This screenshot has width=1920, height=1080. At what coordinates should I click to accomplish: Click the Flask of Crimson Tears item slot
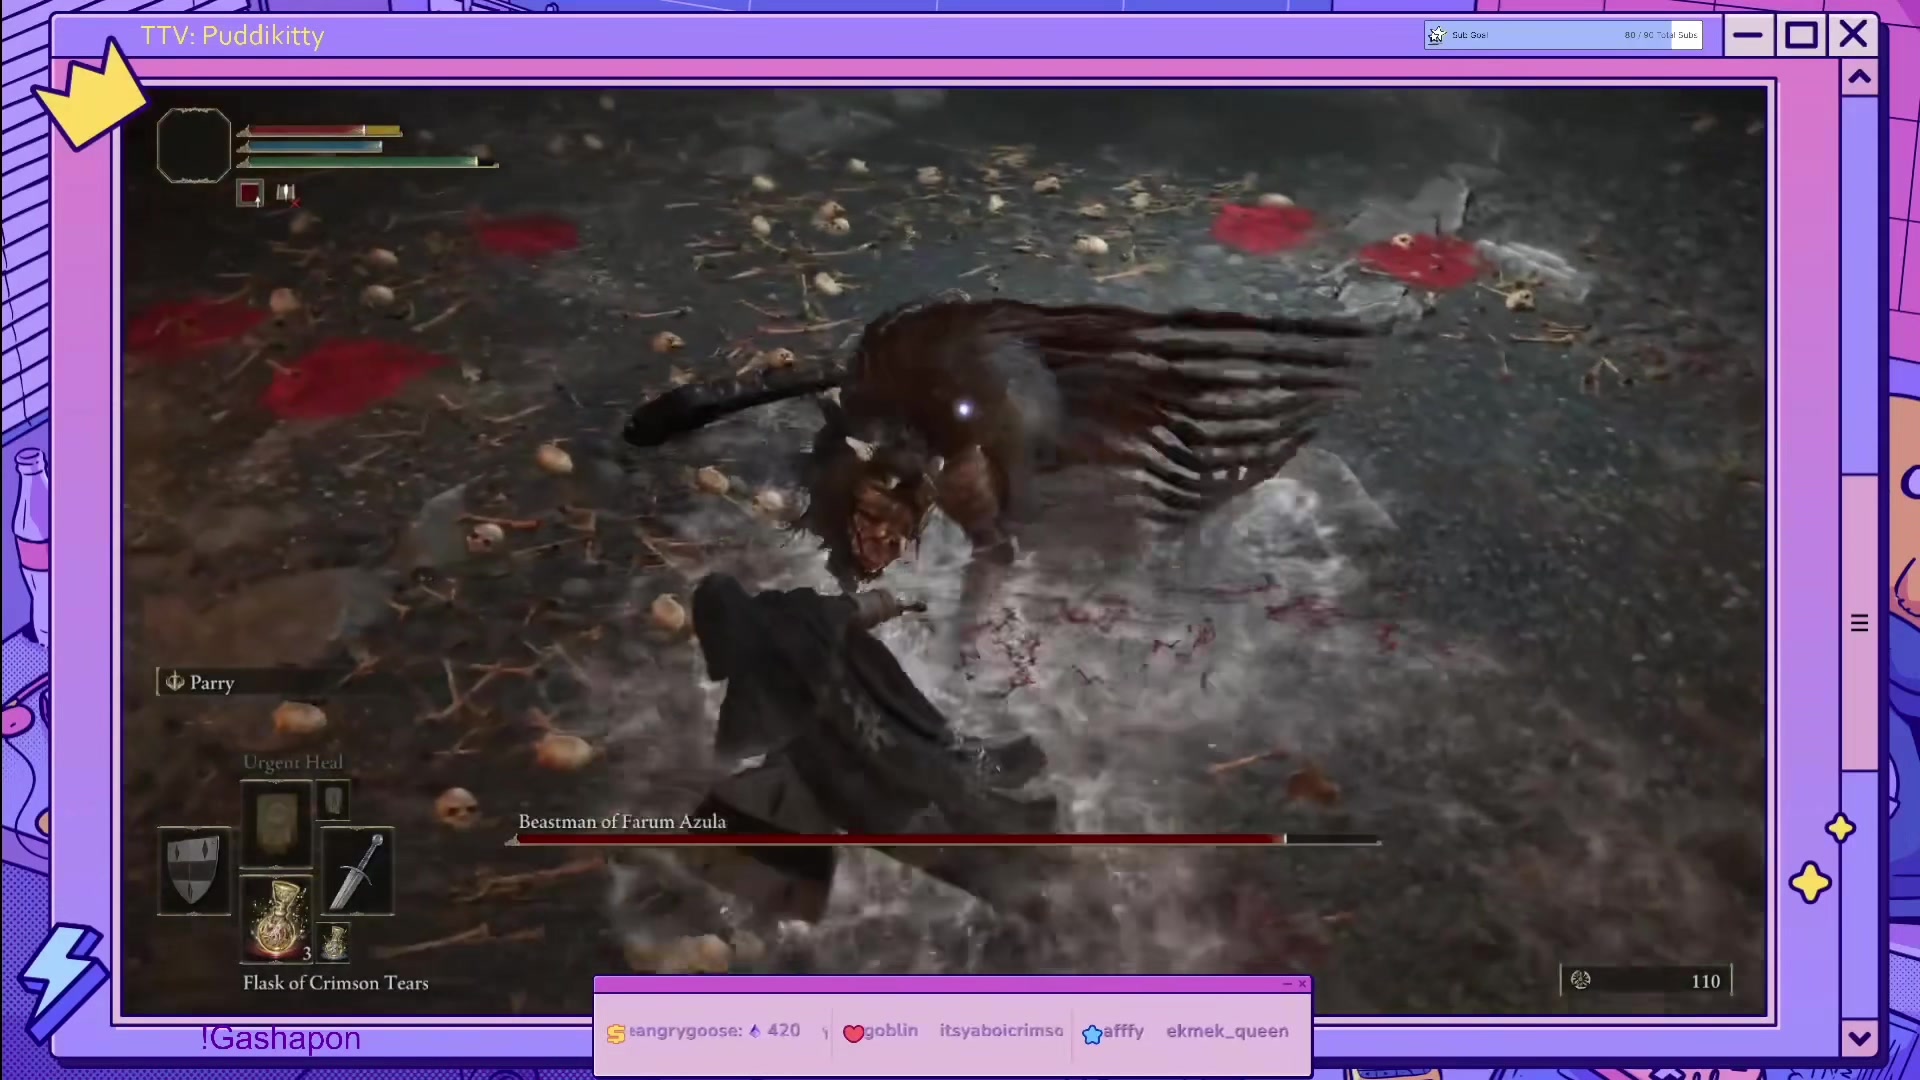(x=277, y=918)
